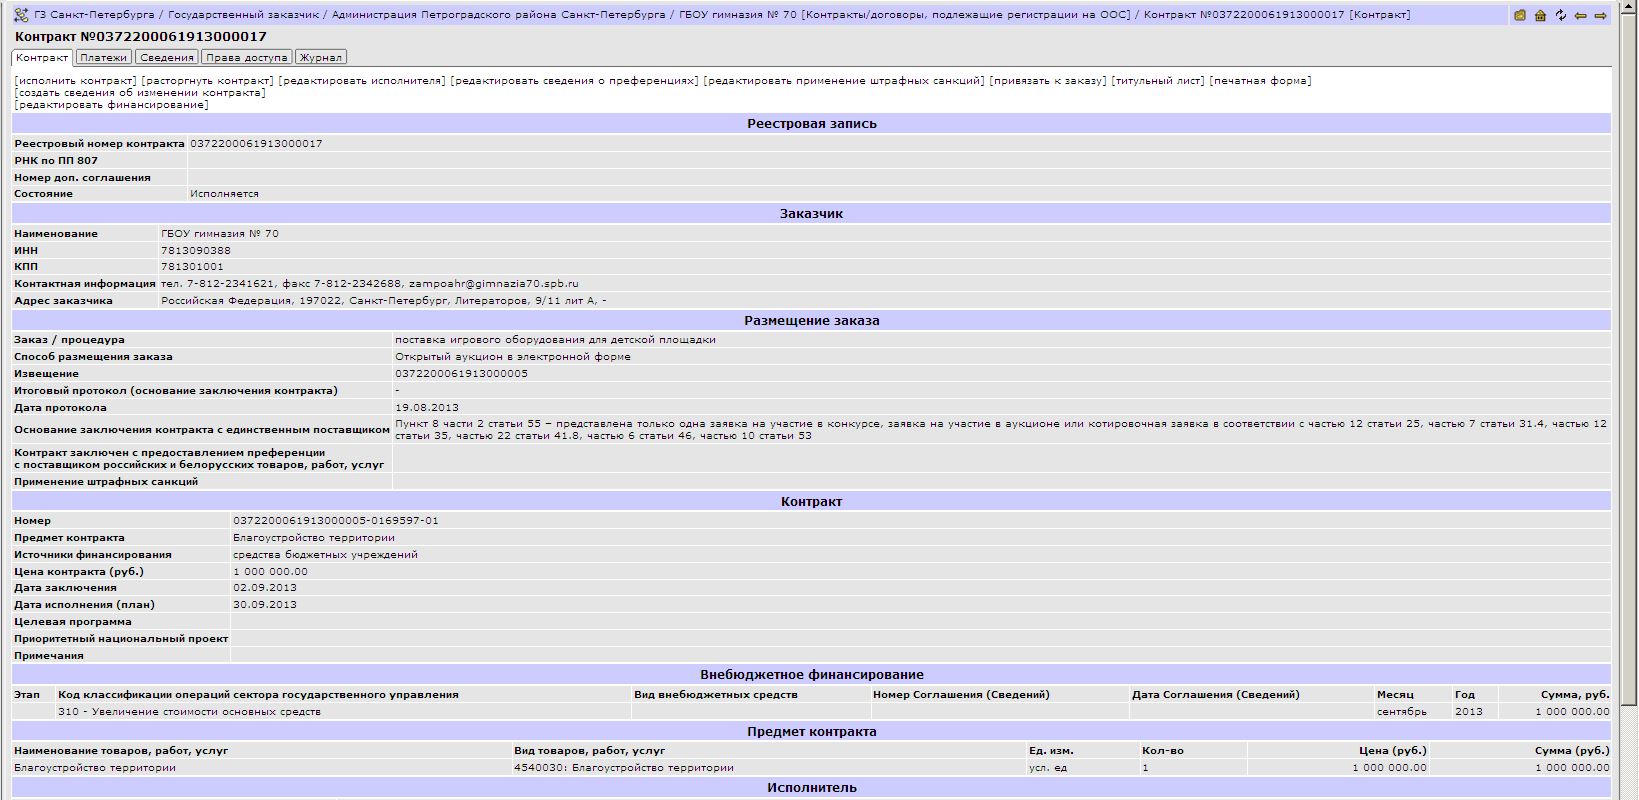
Task: Click Исполнитель section header
Action: [x=811, y=788]
